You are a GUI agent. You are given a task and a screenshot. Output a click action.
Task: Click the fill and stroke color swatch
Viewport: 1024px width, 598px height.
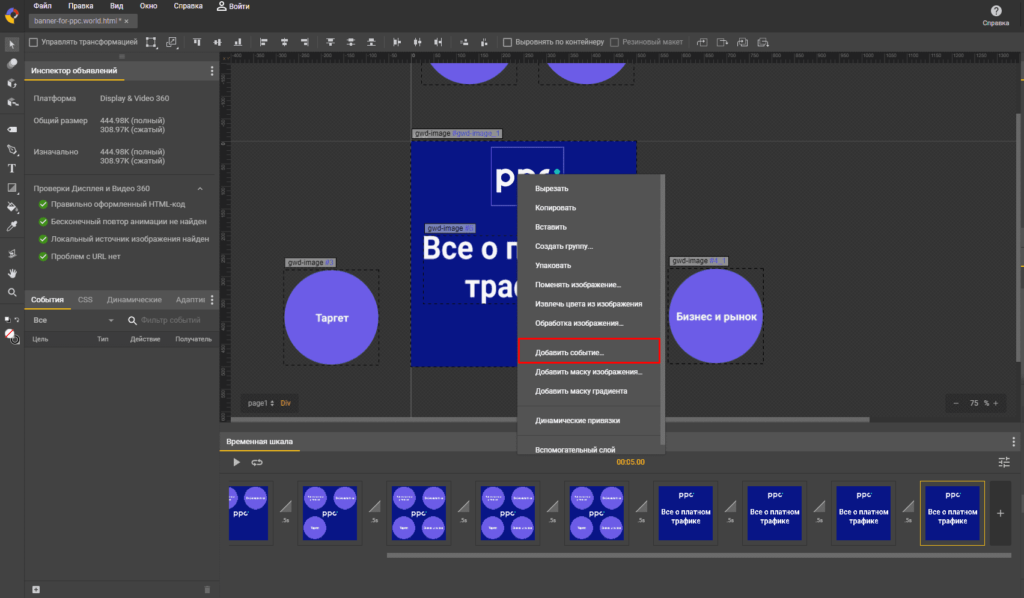[x=10, y=335]
